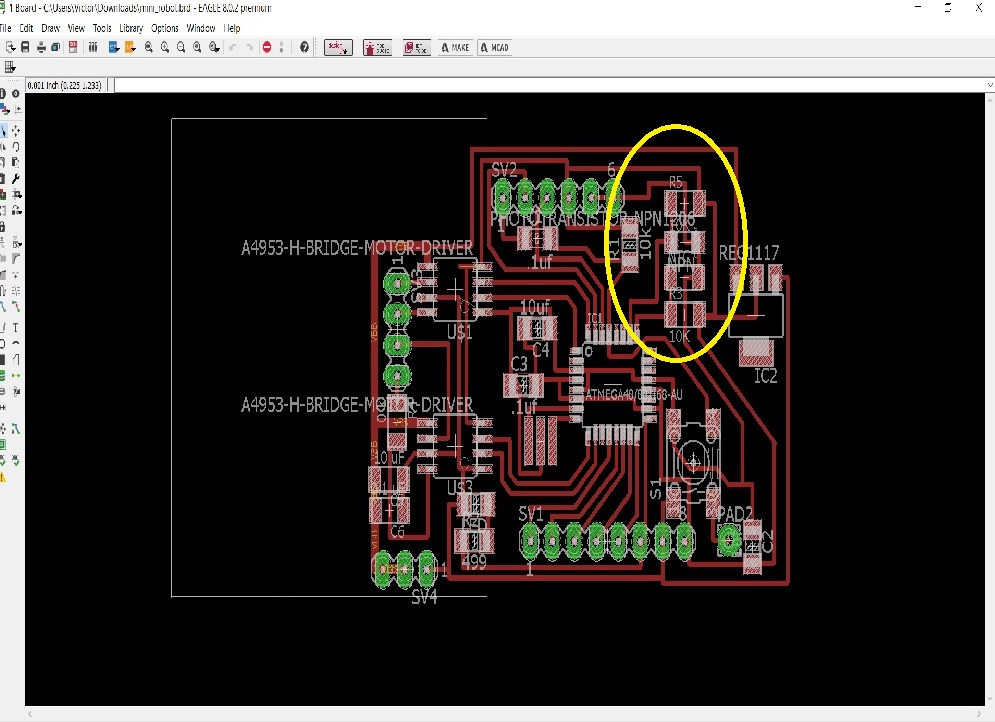This screenshot has width=995, height=722.
Task: Open the Options menu
Action: (164, 28)
